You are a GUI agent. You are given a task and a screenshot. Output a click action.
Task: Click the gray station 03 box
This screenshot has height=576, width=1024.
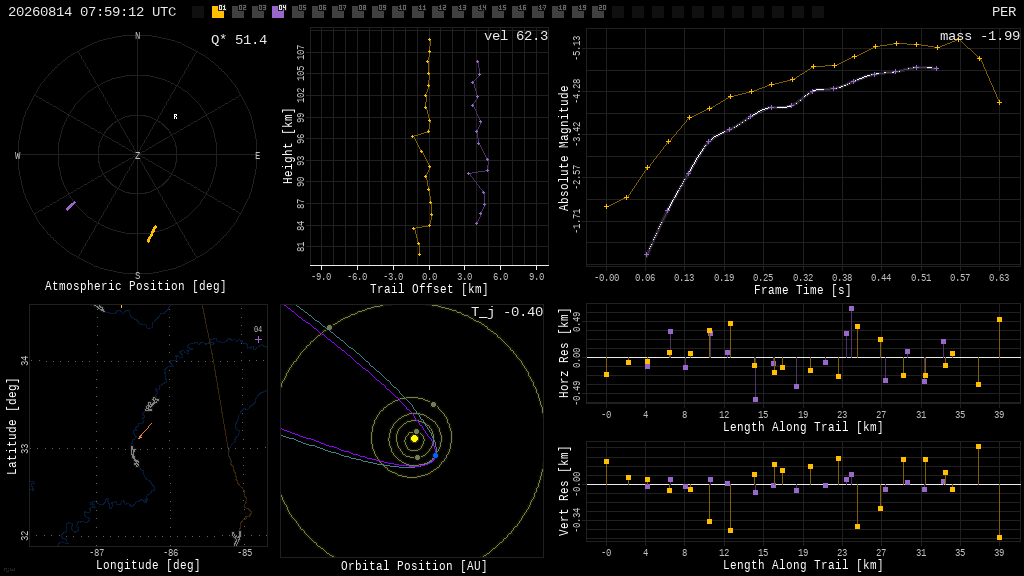258,12
